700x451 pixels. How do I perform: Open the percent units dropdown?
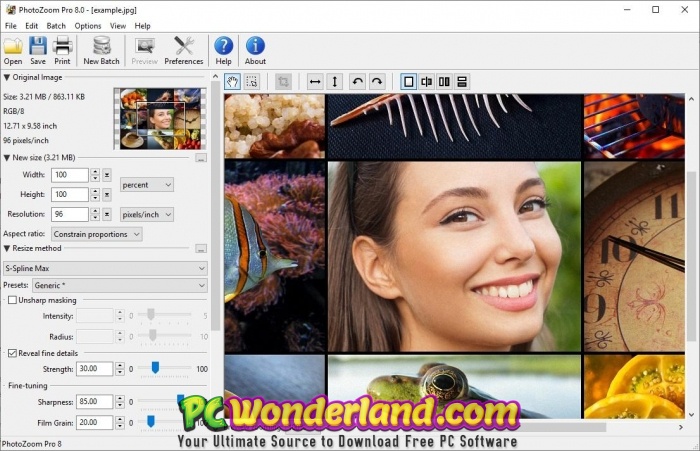click(147, 185)
